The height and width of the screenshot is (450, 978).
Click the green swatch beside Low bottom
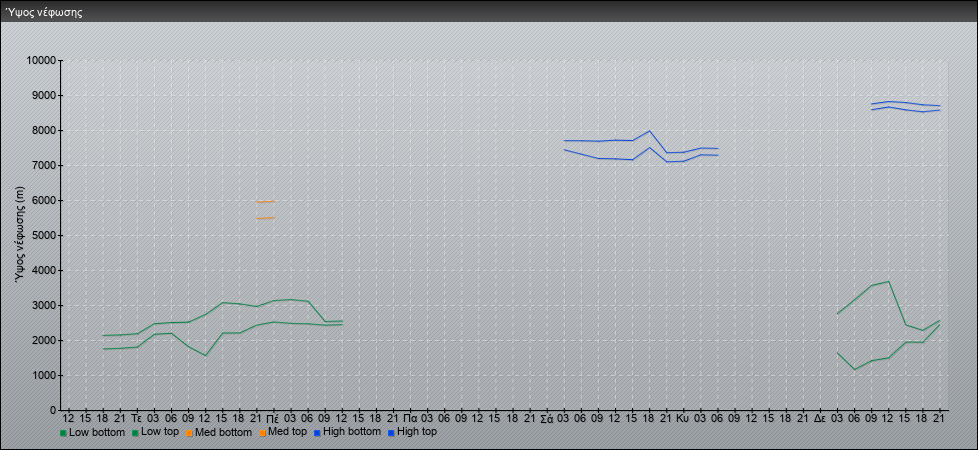click(63, 433)
